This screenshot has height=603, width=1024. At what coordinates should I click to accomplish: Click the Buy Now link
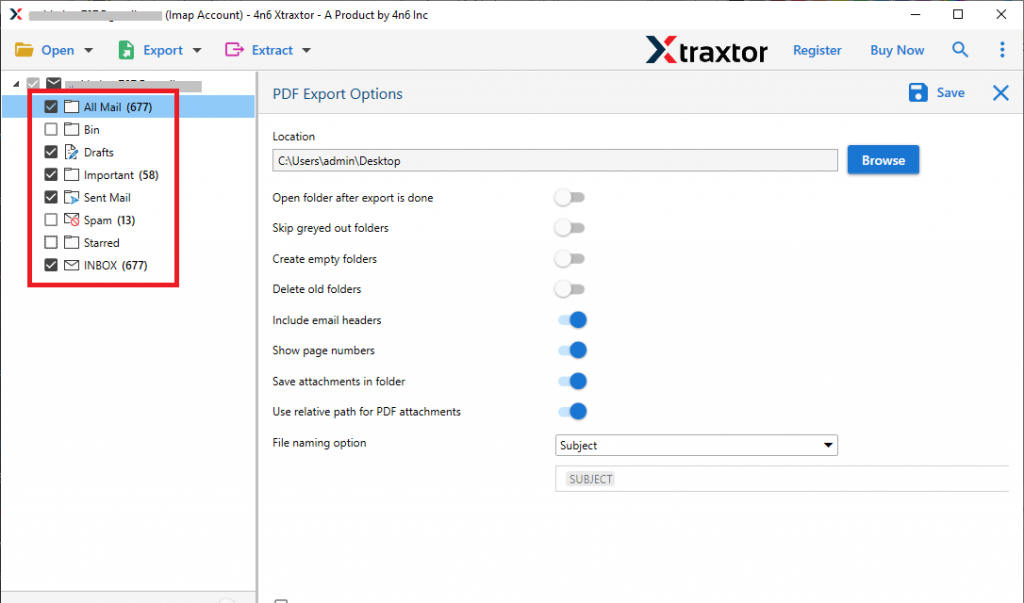tap(897, 50)
